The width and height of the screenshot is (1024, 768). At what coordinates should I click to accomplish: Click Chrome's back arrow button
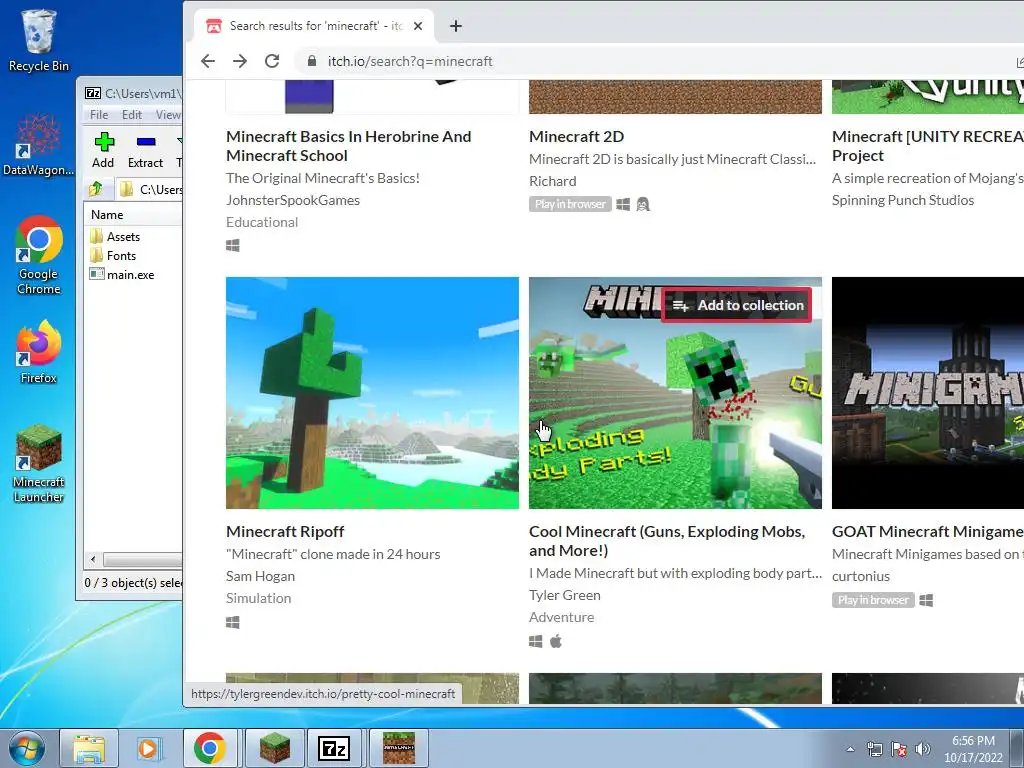click(208, 61)
